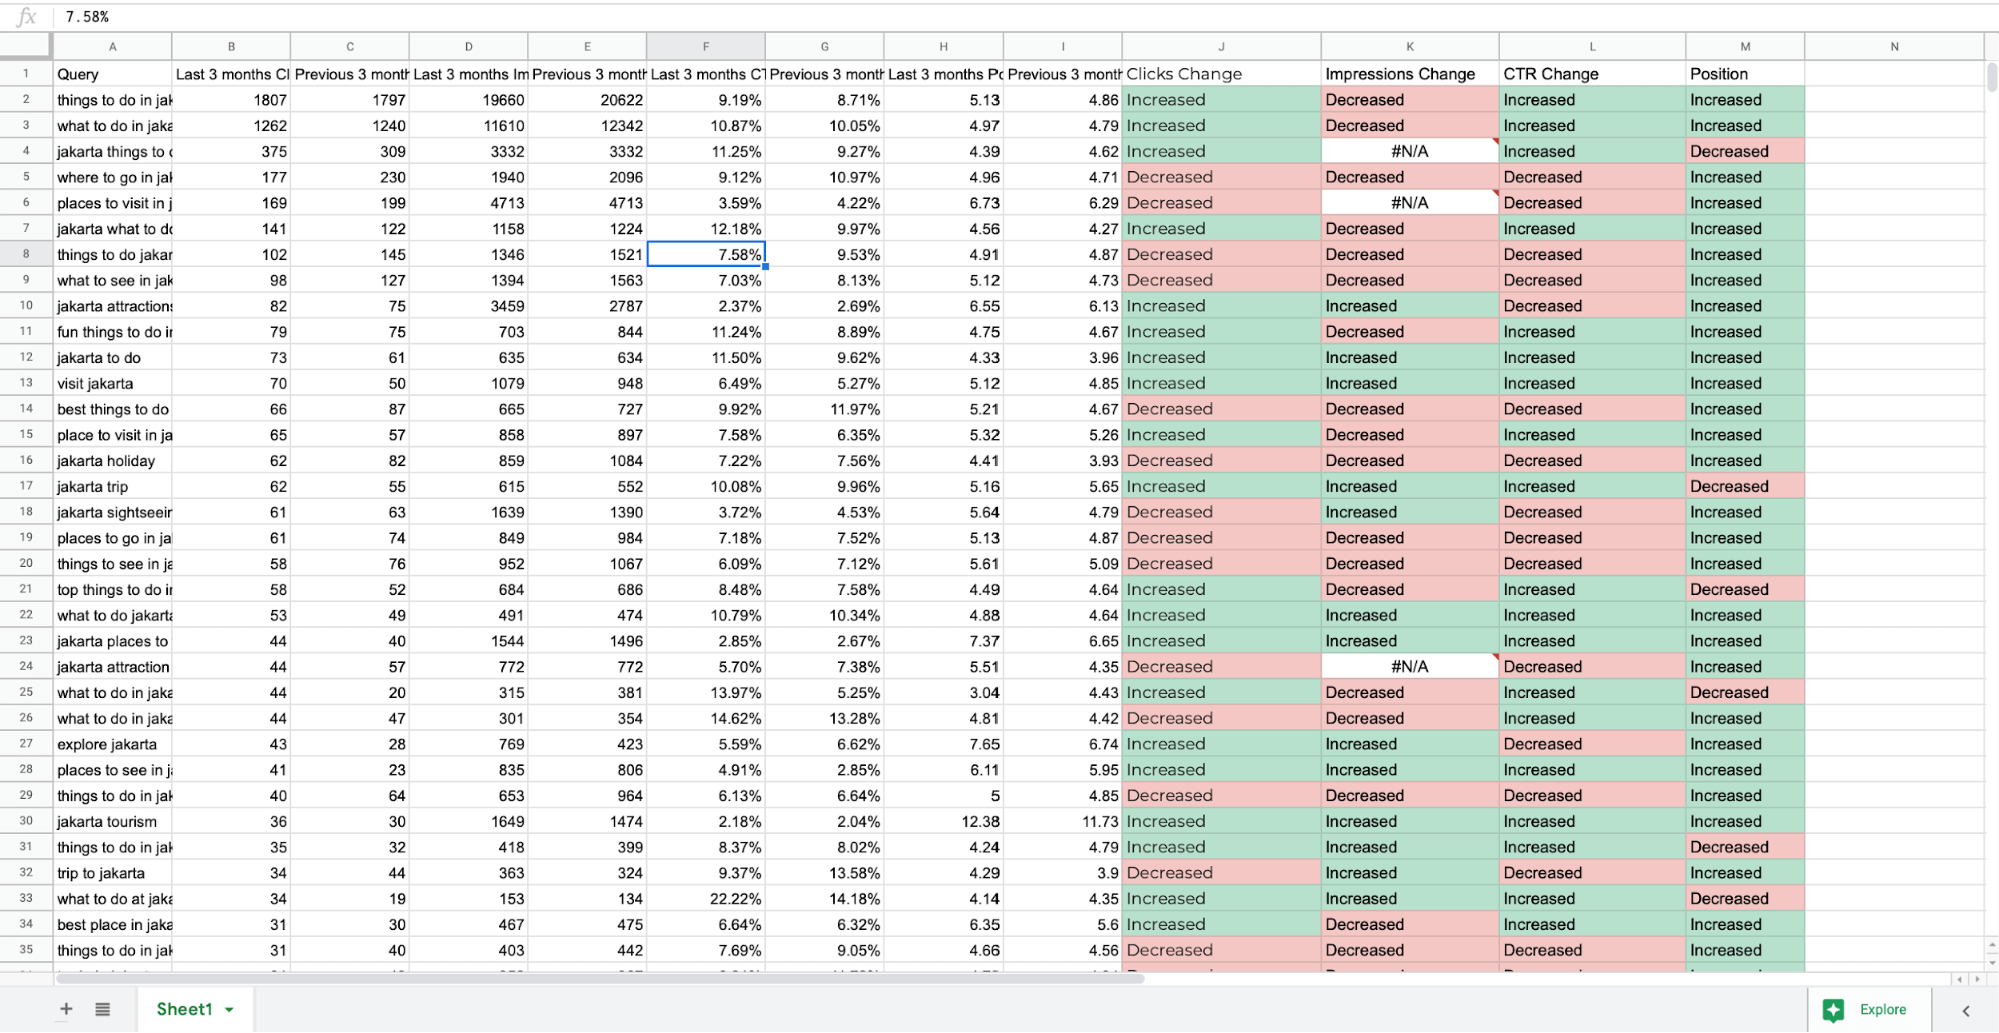Click the 'jakarta to do' query cell
Screen dimensions: 1999x1033
tap(112, 358)
